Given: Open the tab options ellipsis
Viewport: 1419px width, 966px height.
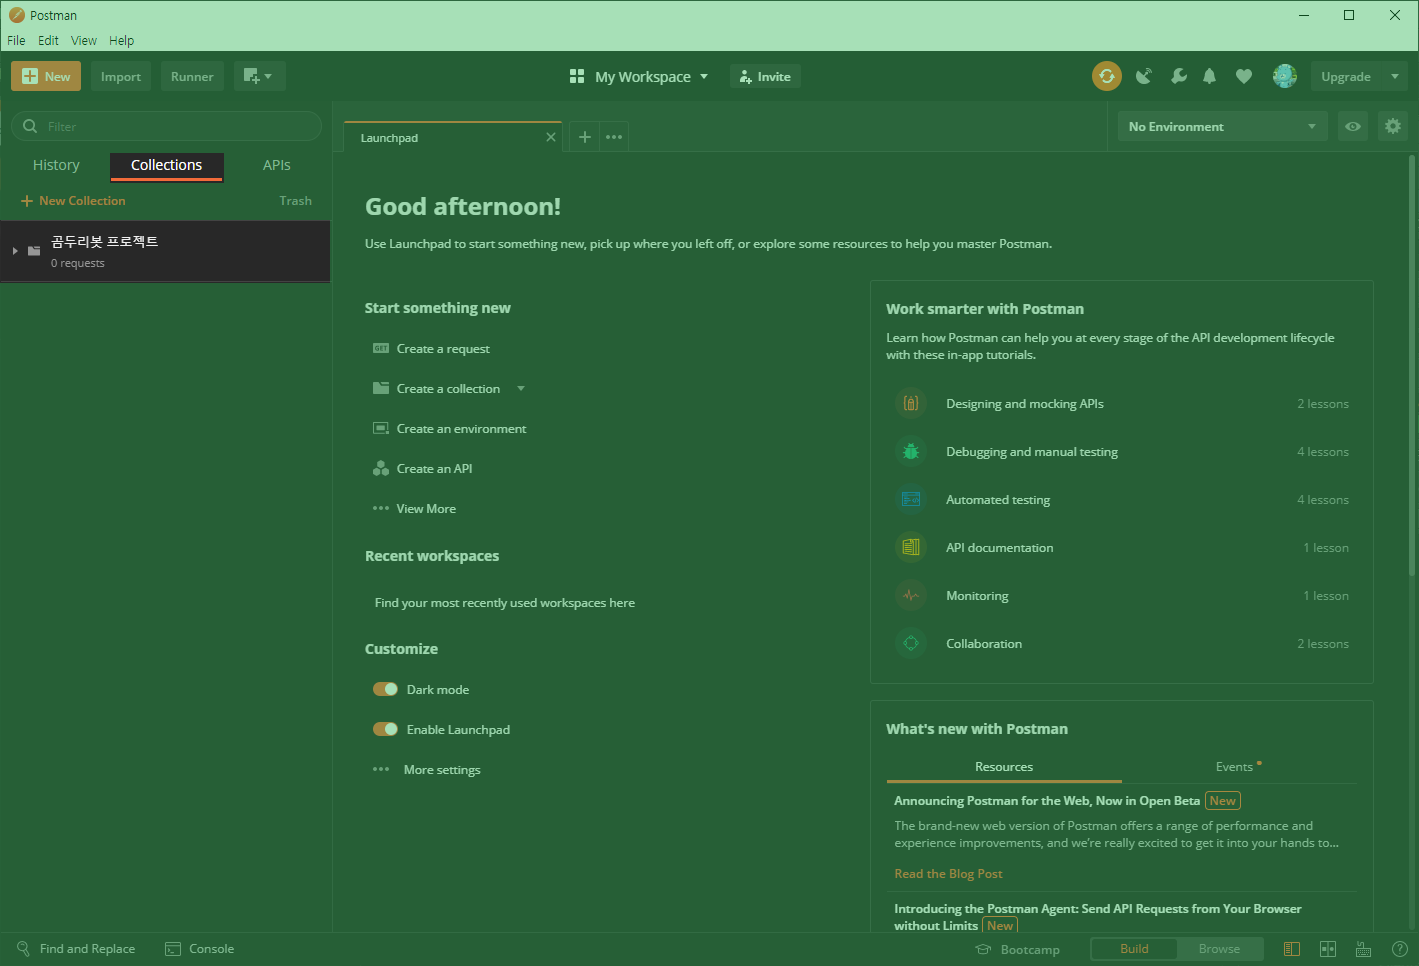Looking at the screenshot, I should coord(614,137).
